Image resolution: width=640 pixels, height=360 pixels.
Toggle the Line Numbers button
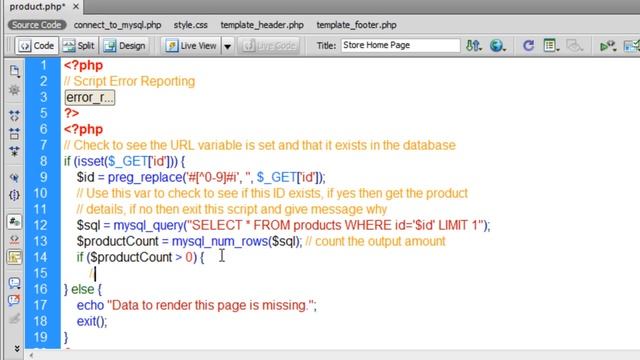(x=14, y=222)
